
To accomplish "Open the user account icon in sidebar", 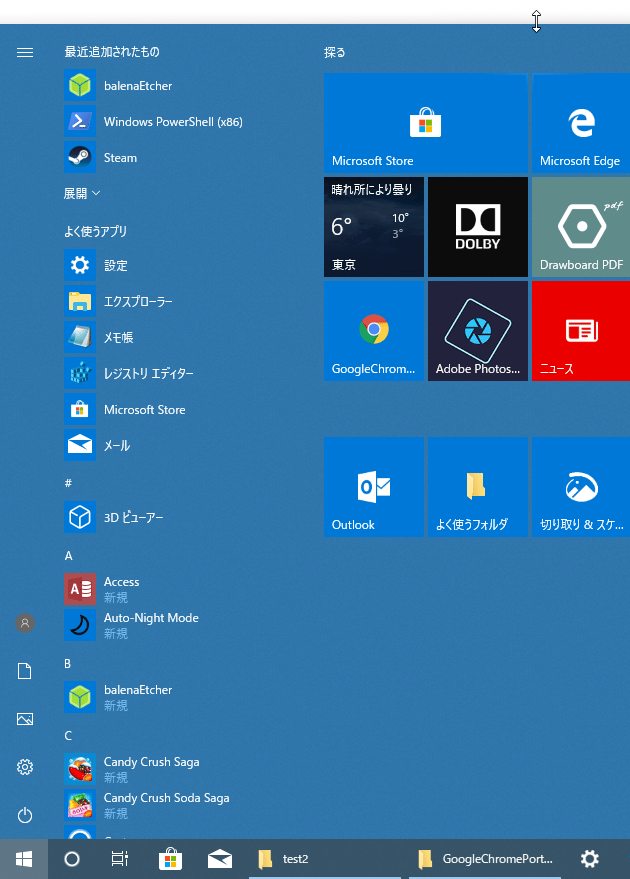I will (25, 623).
